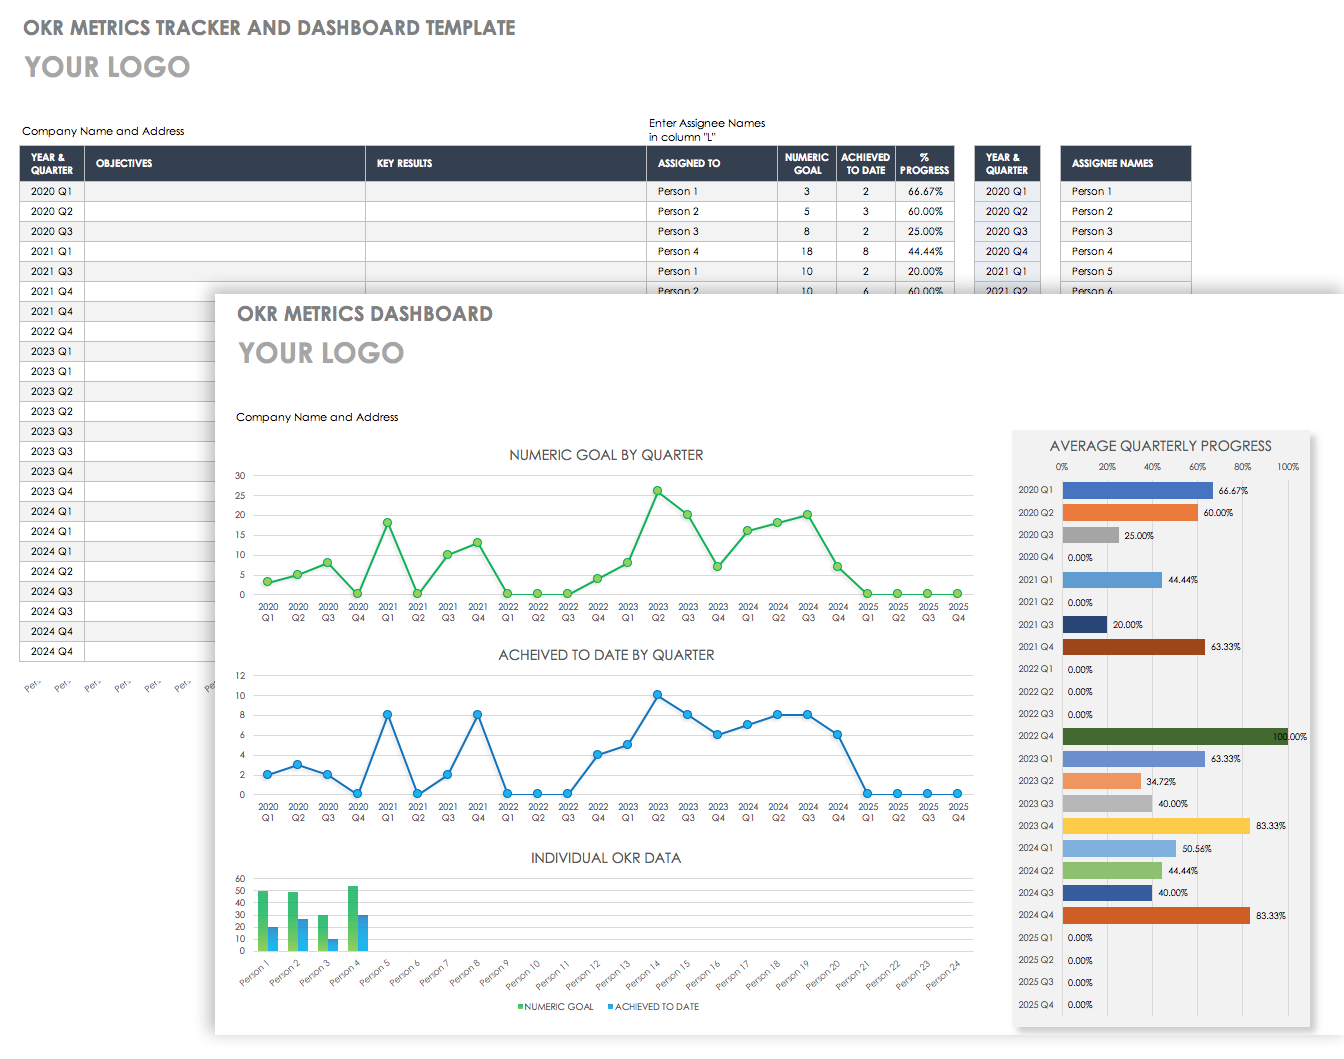Click Person 4 in the ASSIGNED TO column
The height and width of the screenshot is (1059, 1344).
pos(712,251)
